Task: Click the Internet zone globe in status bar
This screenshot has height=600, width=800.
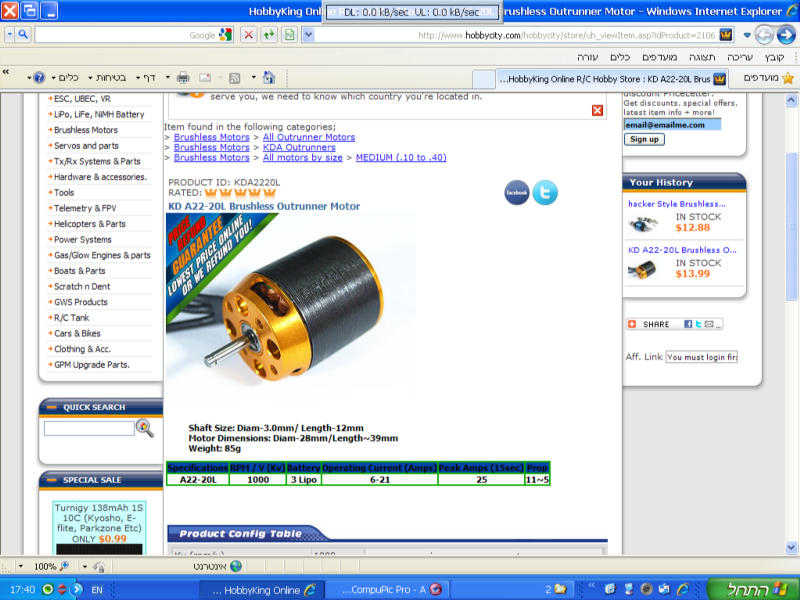Action: (236, 566)
